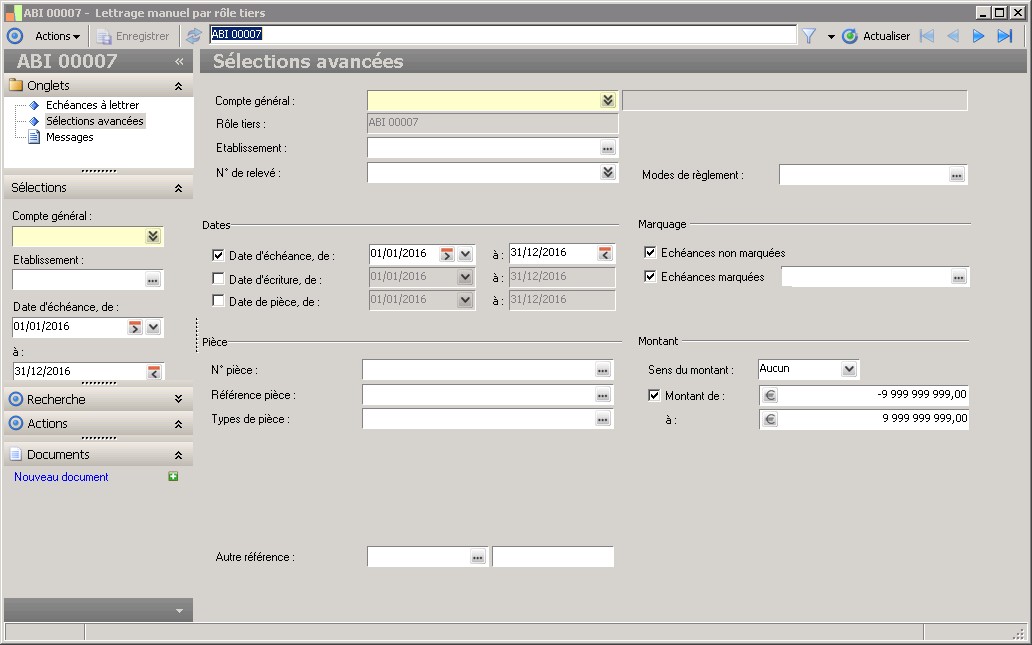Toggle the Echéances non marquées checkbox
Viewport: 1032px width, 645px height.
click(651, 253)
